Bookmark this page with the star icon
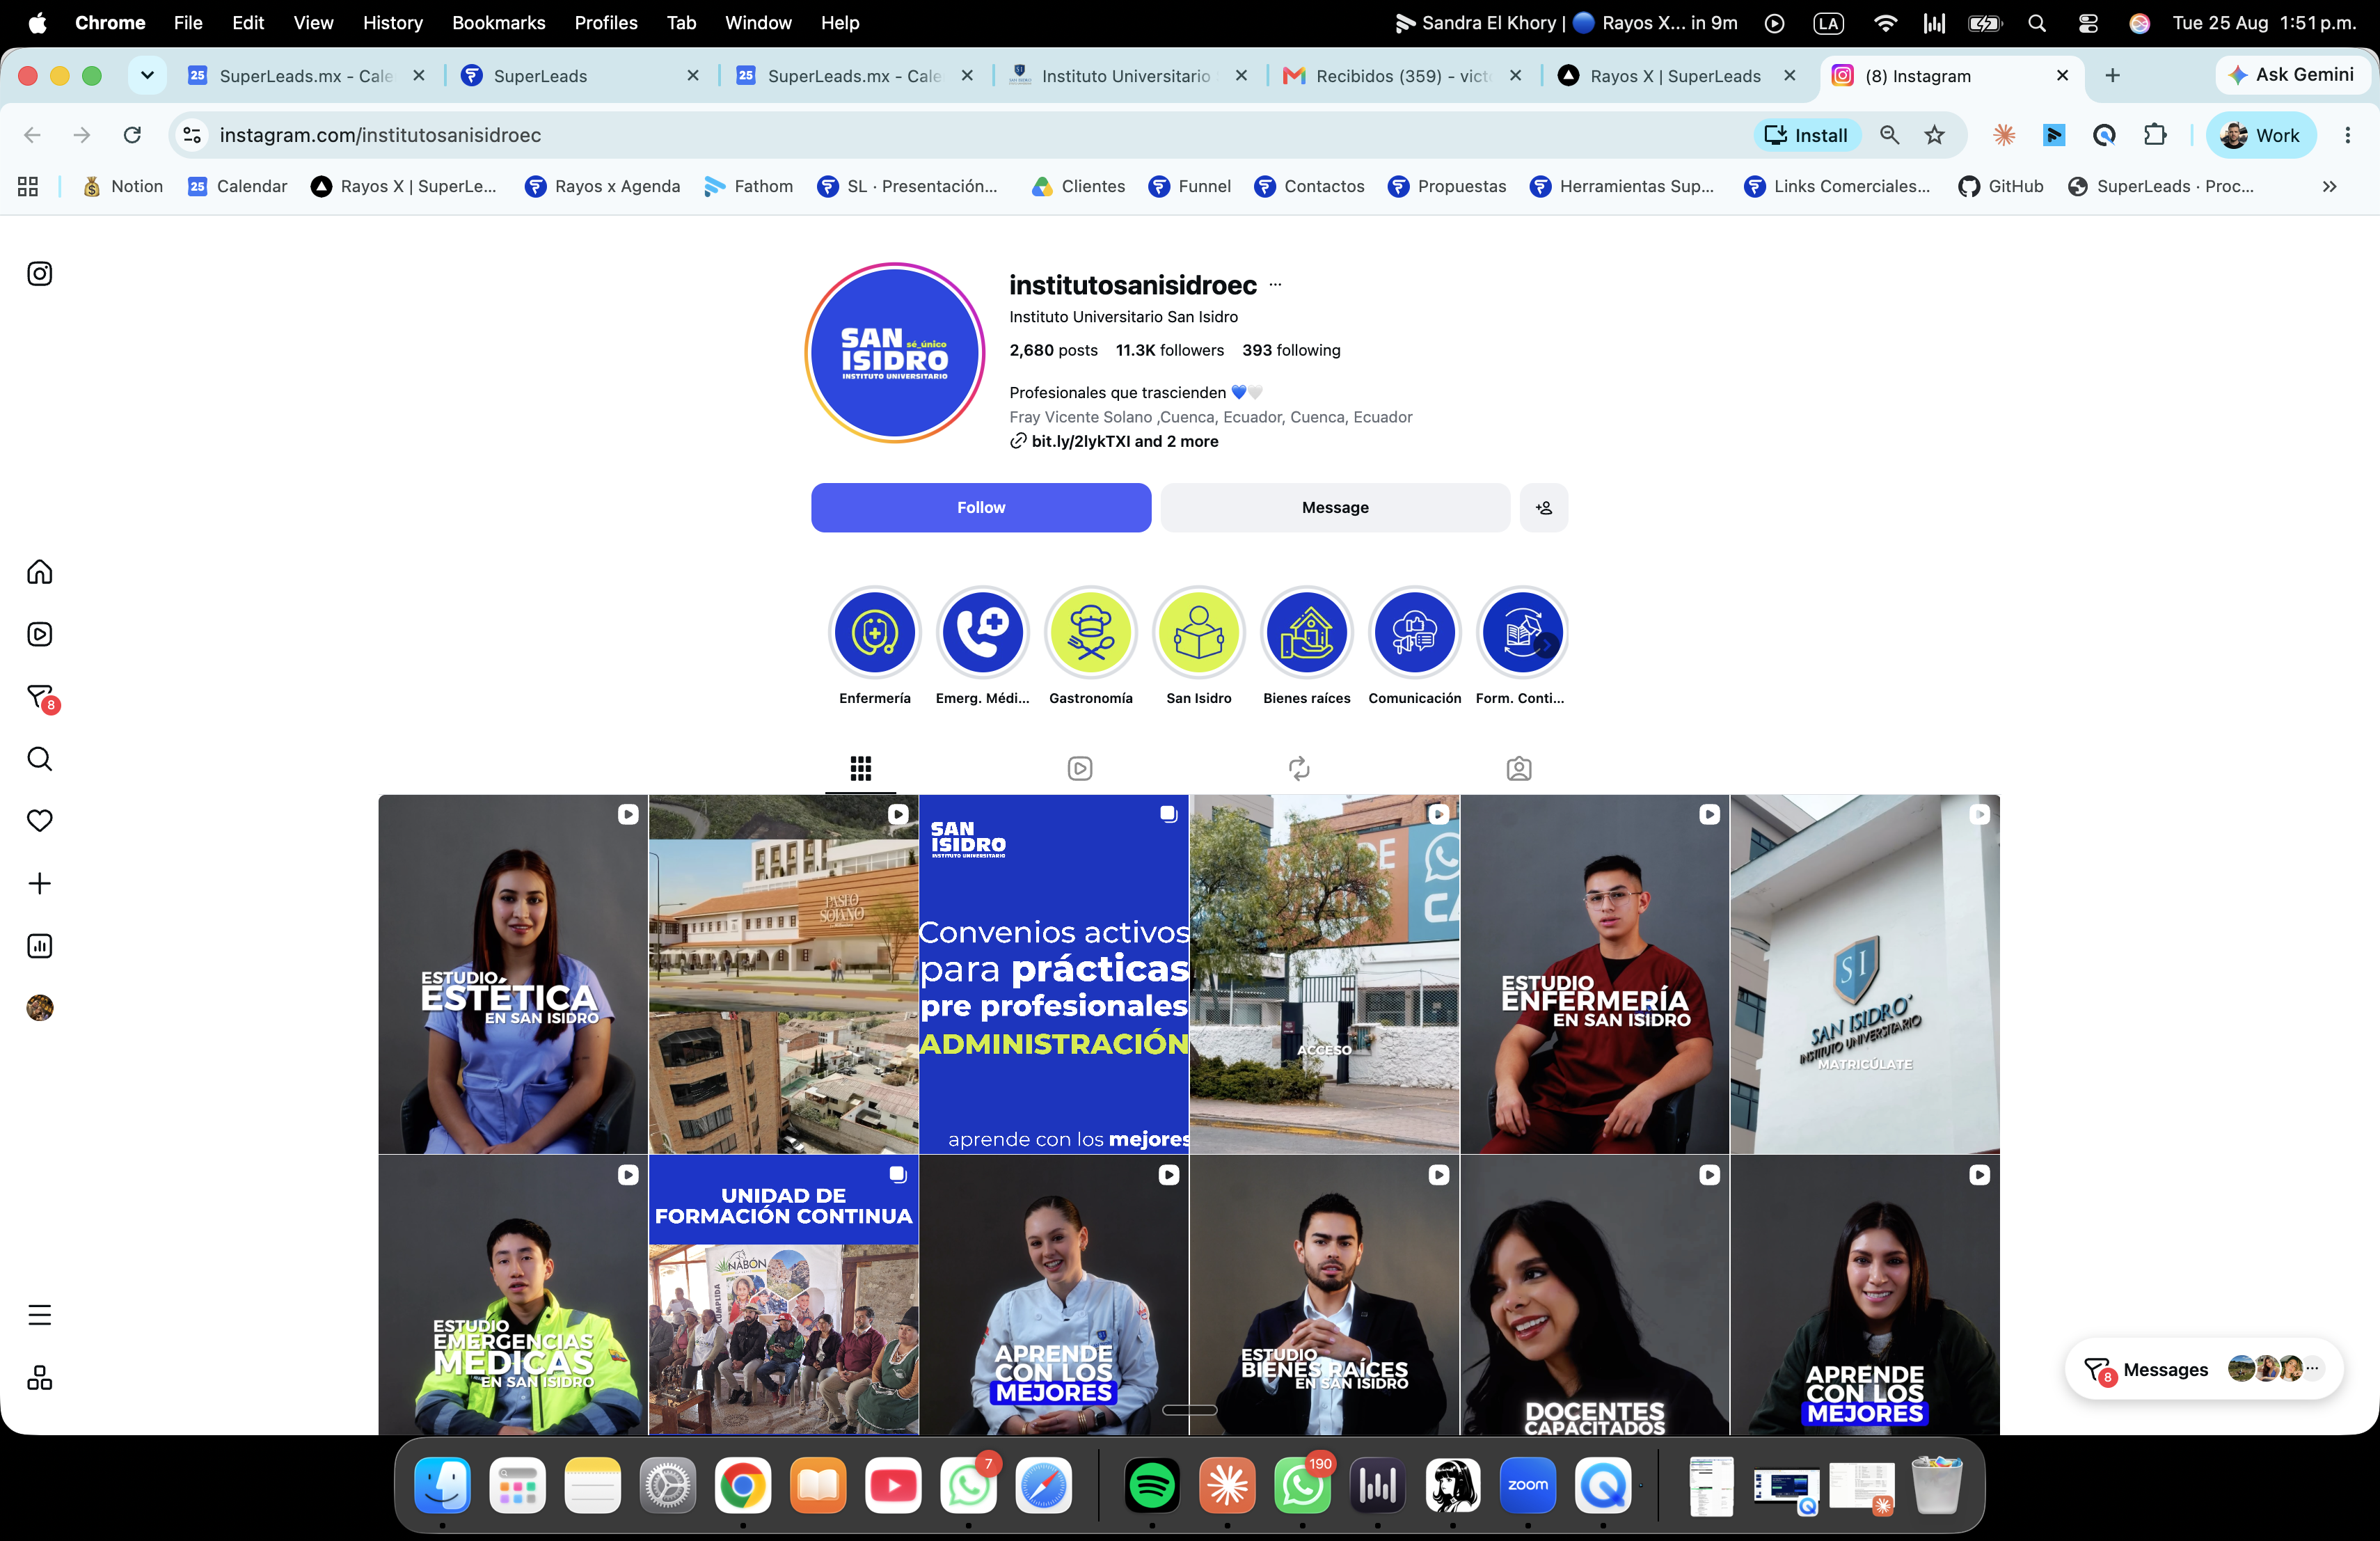Viewport: 2380px width, 1541px height. tap(1935, 135)
